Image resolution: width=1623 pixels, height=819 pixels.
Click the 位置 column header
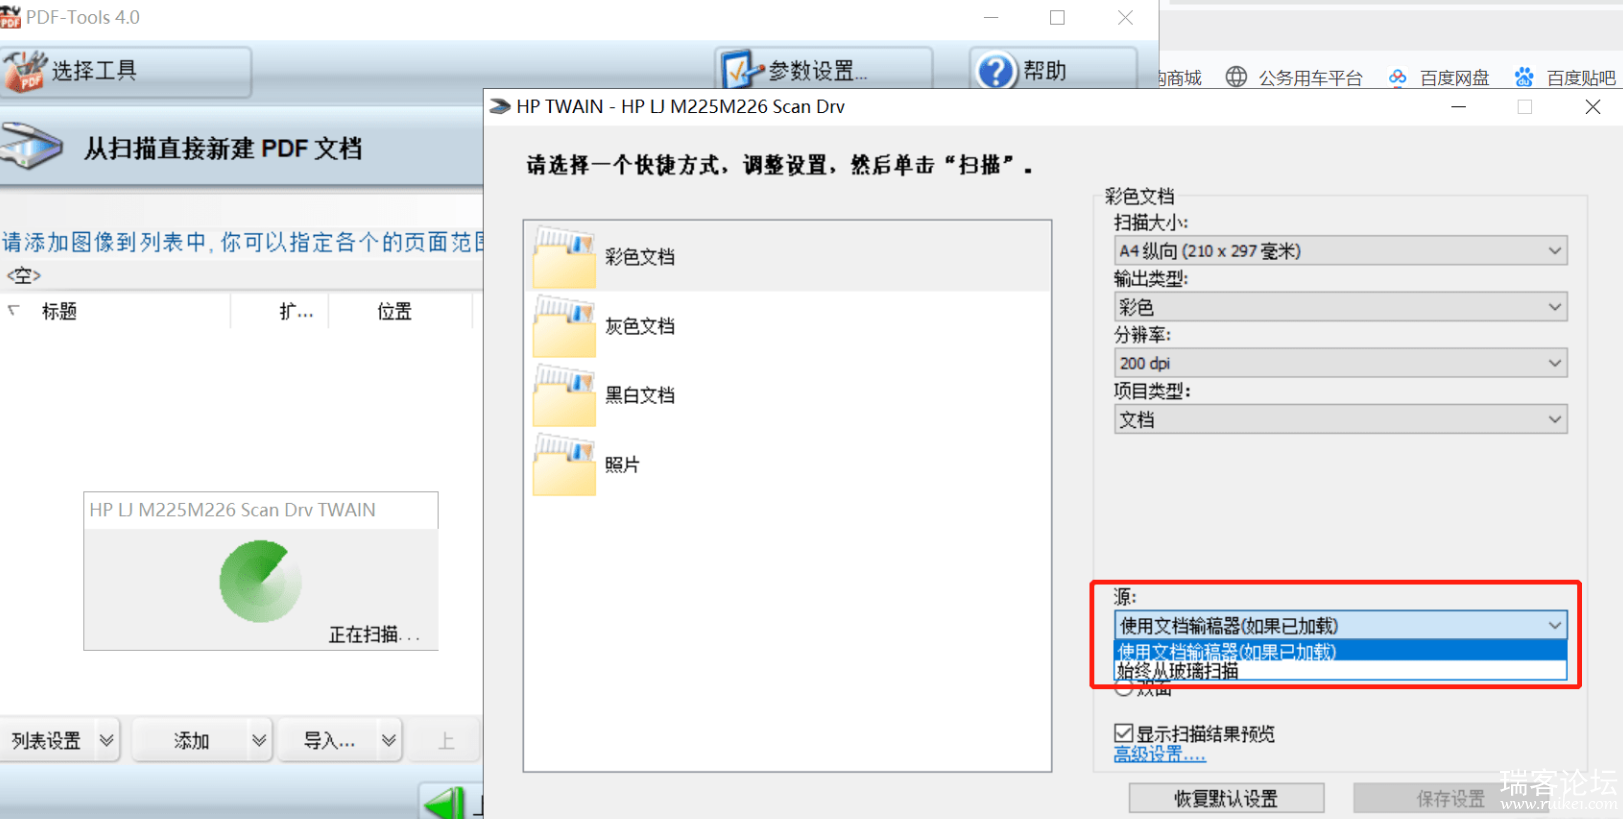[x=400, y=311]
